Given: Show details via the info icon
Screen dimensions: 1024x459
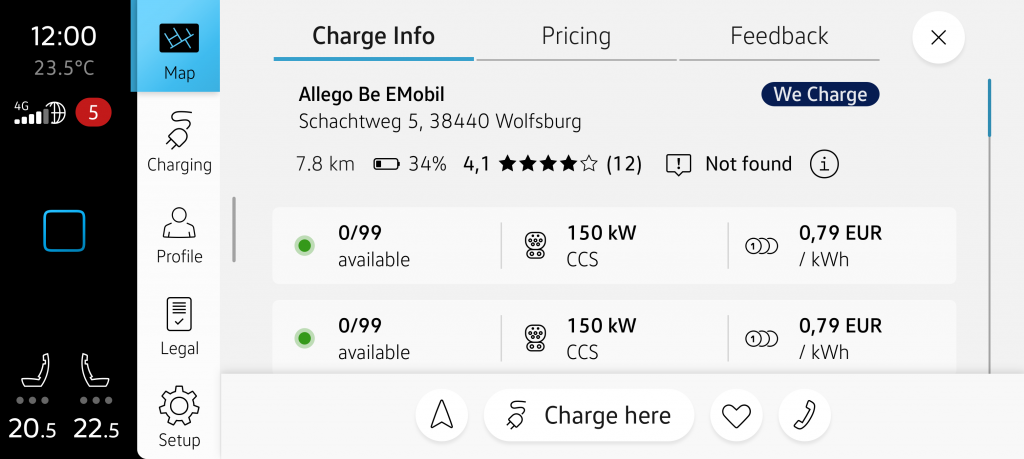Looking at the screenshot, I should (x=823, y=164).
